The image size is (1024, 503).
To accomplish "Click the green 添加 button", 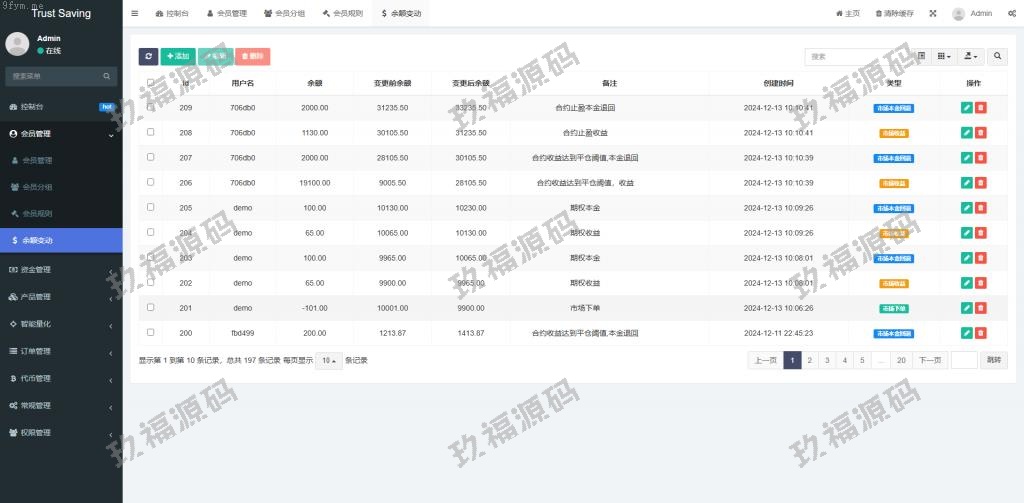I will 177,57.
